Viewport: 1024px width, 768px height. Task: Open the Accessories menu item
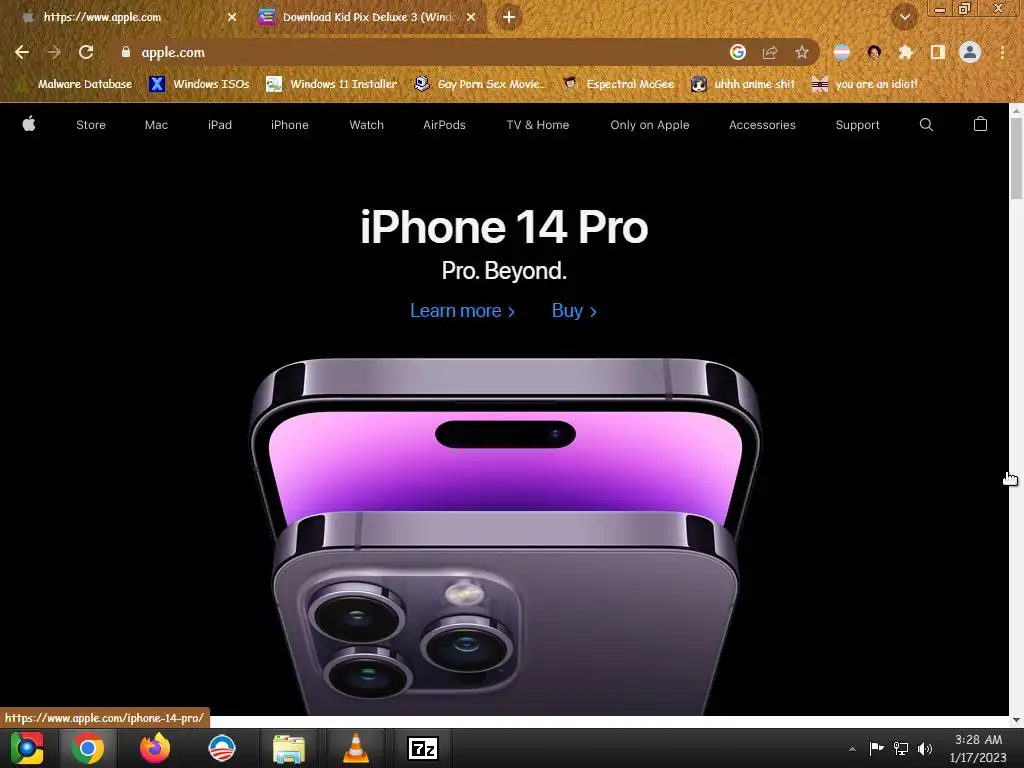coord(762,125)
